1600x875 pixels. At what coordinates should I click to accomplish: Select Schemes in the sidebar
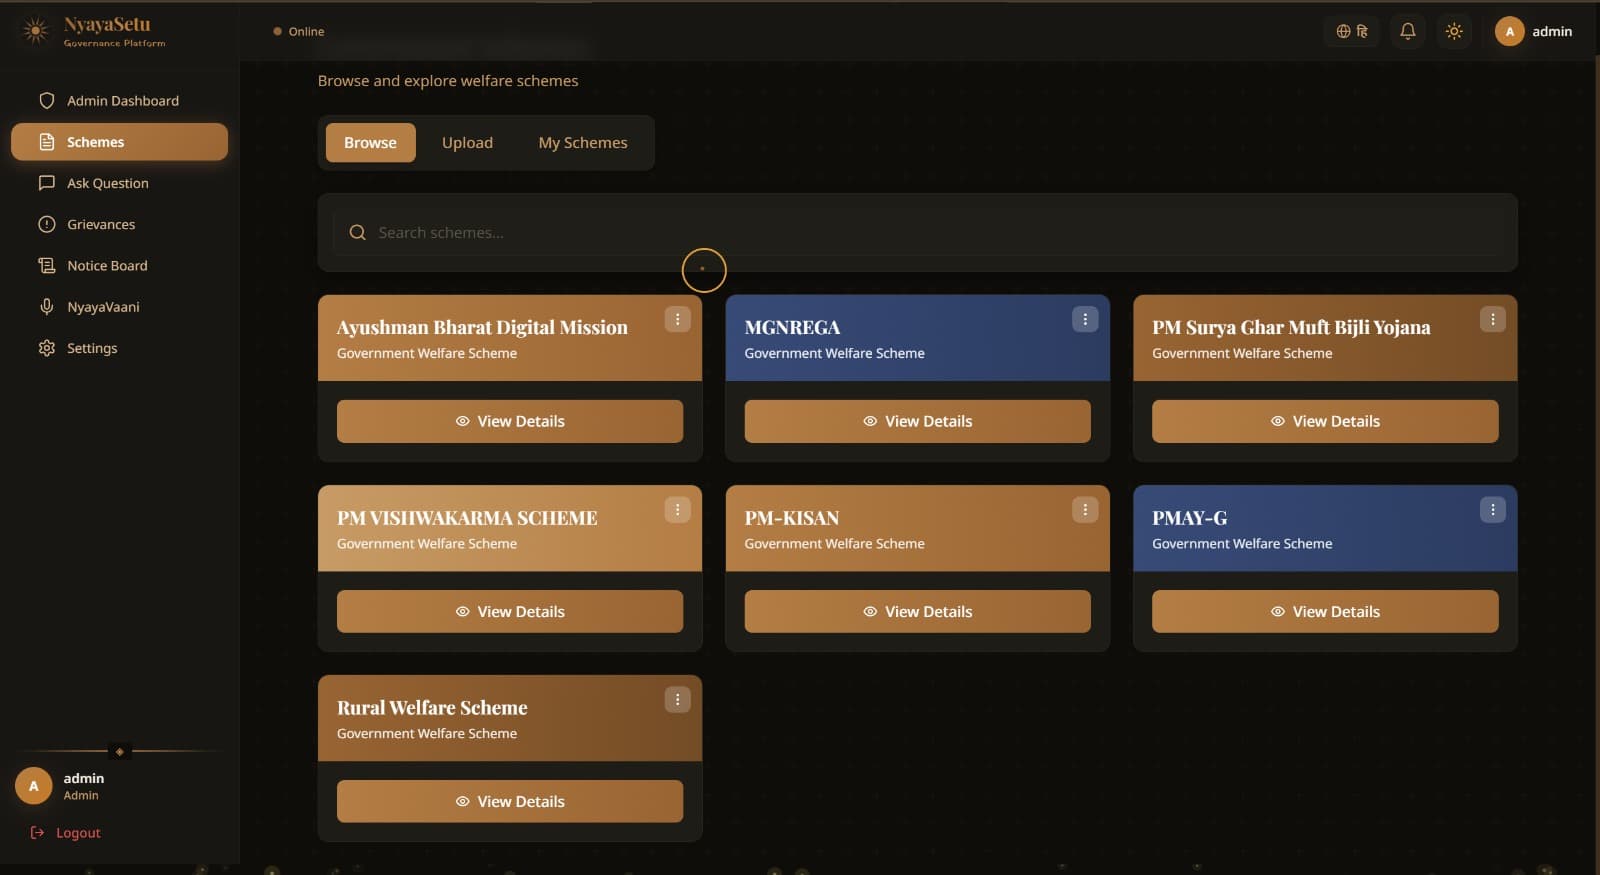click(120, 142)
